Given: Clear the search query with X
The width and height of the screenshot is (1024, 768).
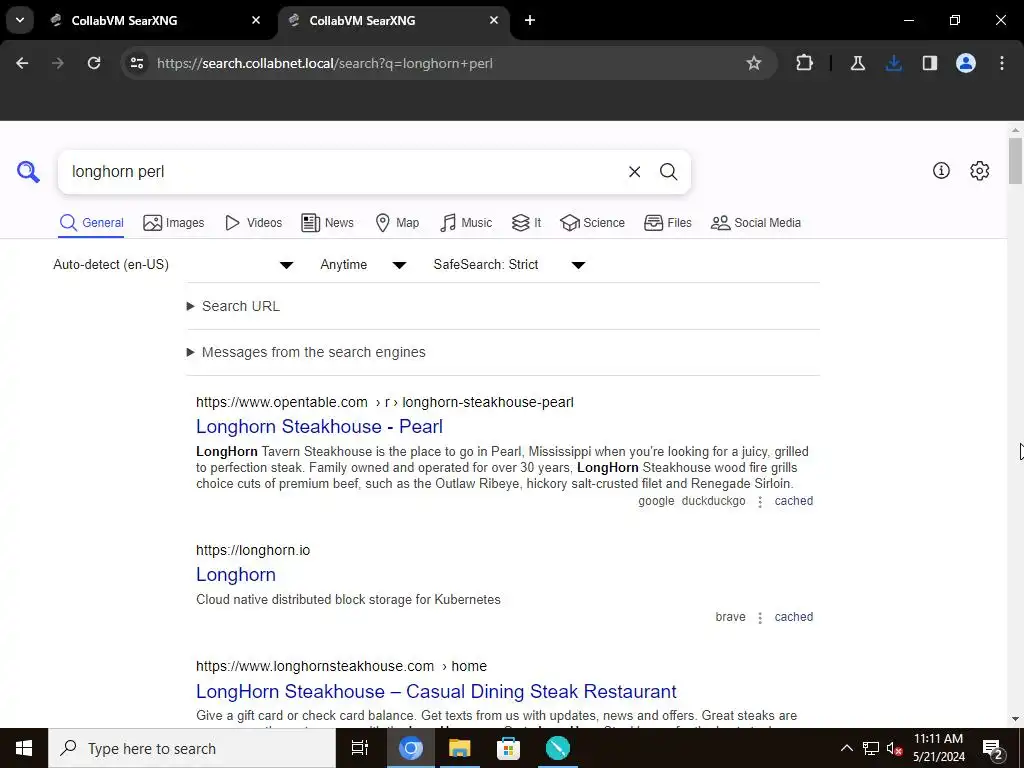Looking at the screenshot, I should point(634,172).
